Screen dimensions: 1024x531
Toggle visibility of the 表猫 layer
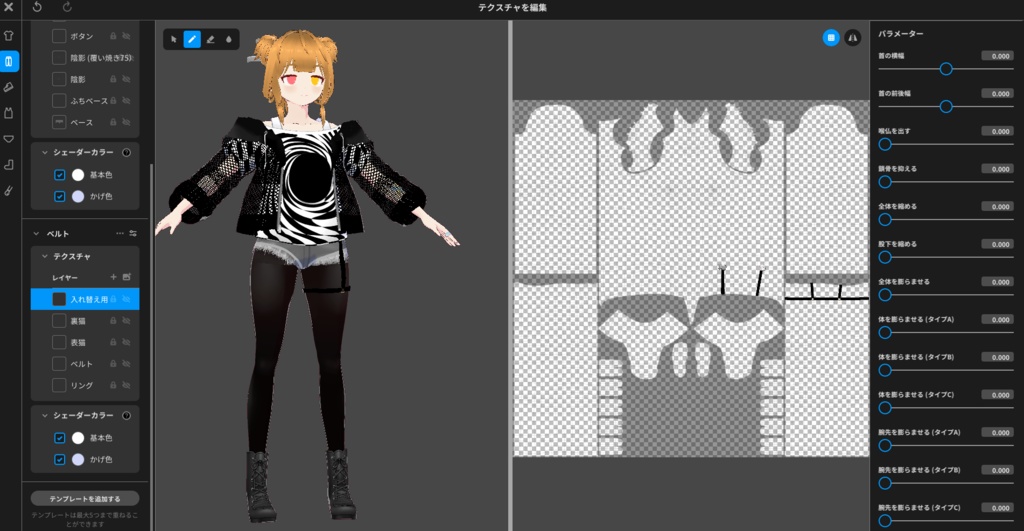[127, 342]
